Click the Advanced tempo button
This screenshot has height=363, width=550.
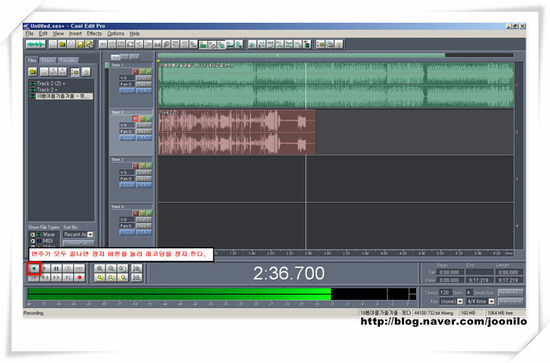coord(510,292)
